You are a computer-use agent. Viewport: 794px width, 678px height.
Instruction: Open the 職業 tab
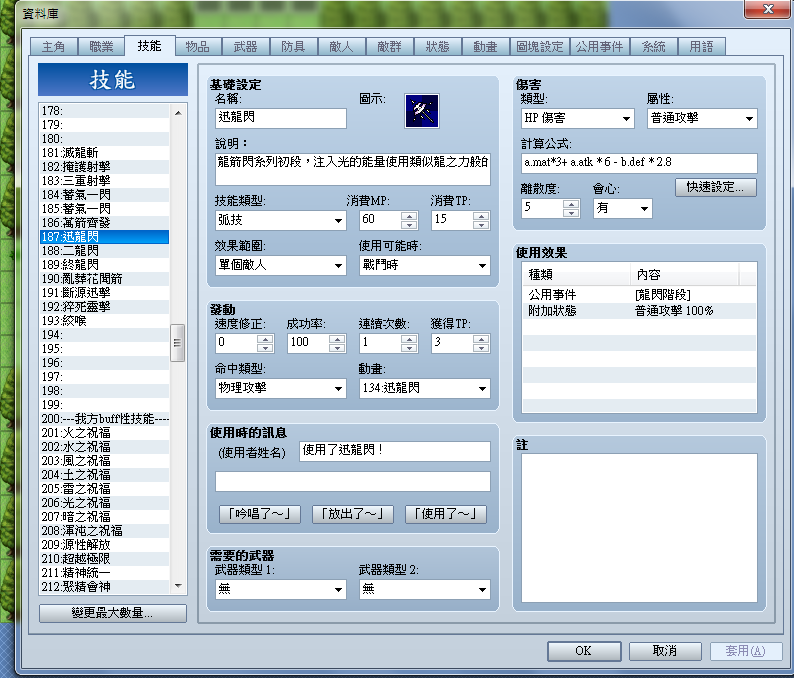101,47
